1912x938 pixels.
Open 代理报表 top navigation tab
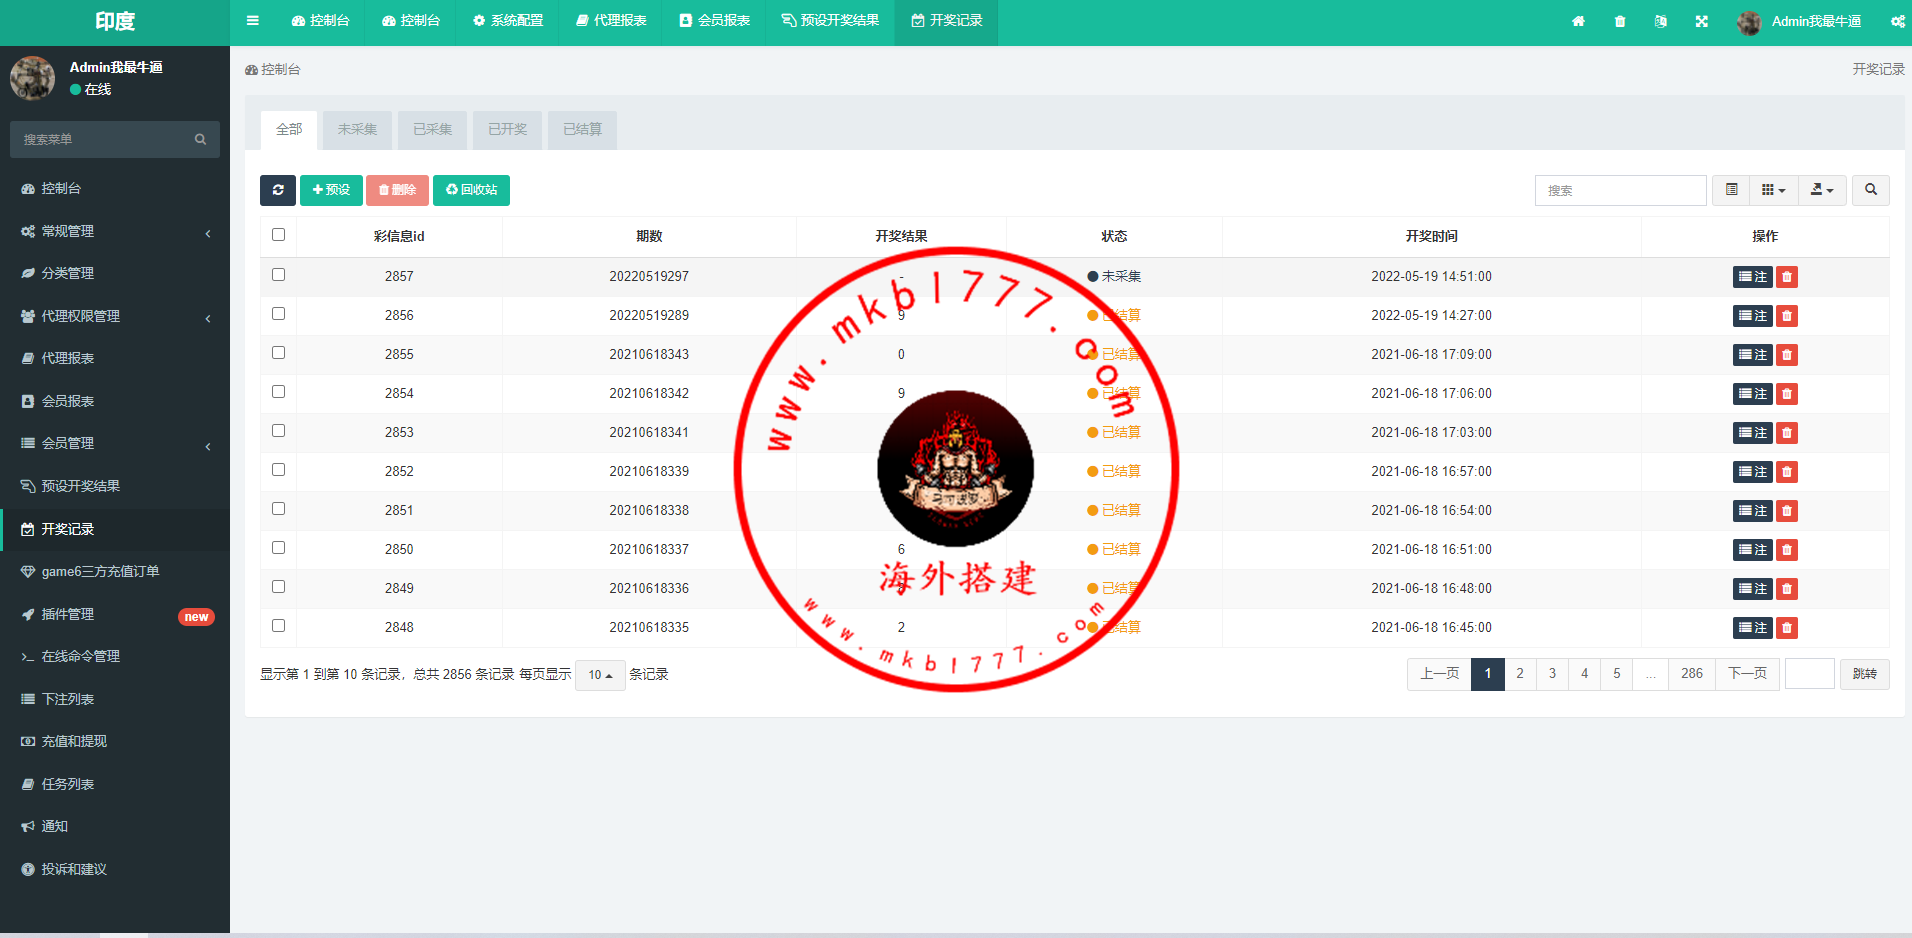coord(611,21)
